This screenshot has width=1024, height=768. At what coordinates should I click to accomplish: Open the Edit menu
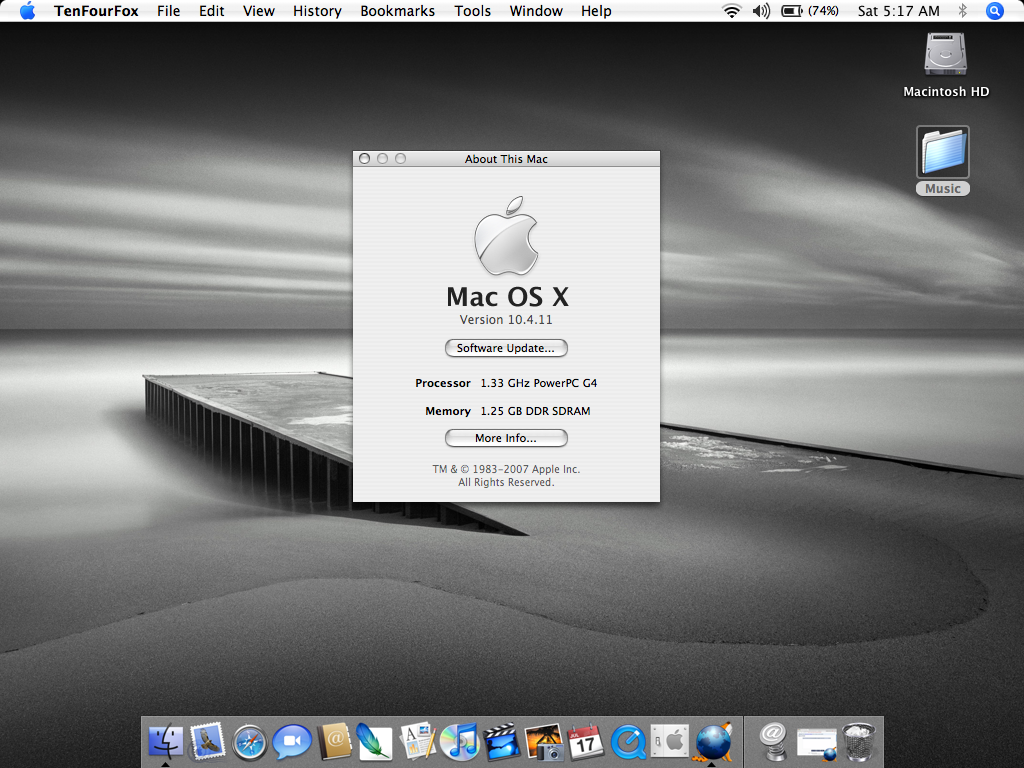point(212,11)
